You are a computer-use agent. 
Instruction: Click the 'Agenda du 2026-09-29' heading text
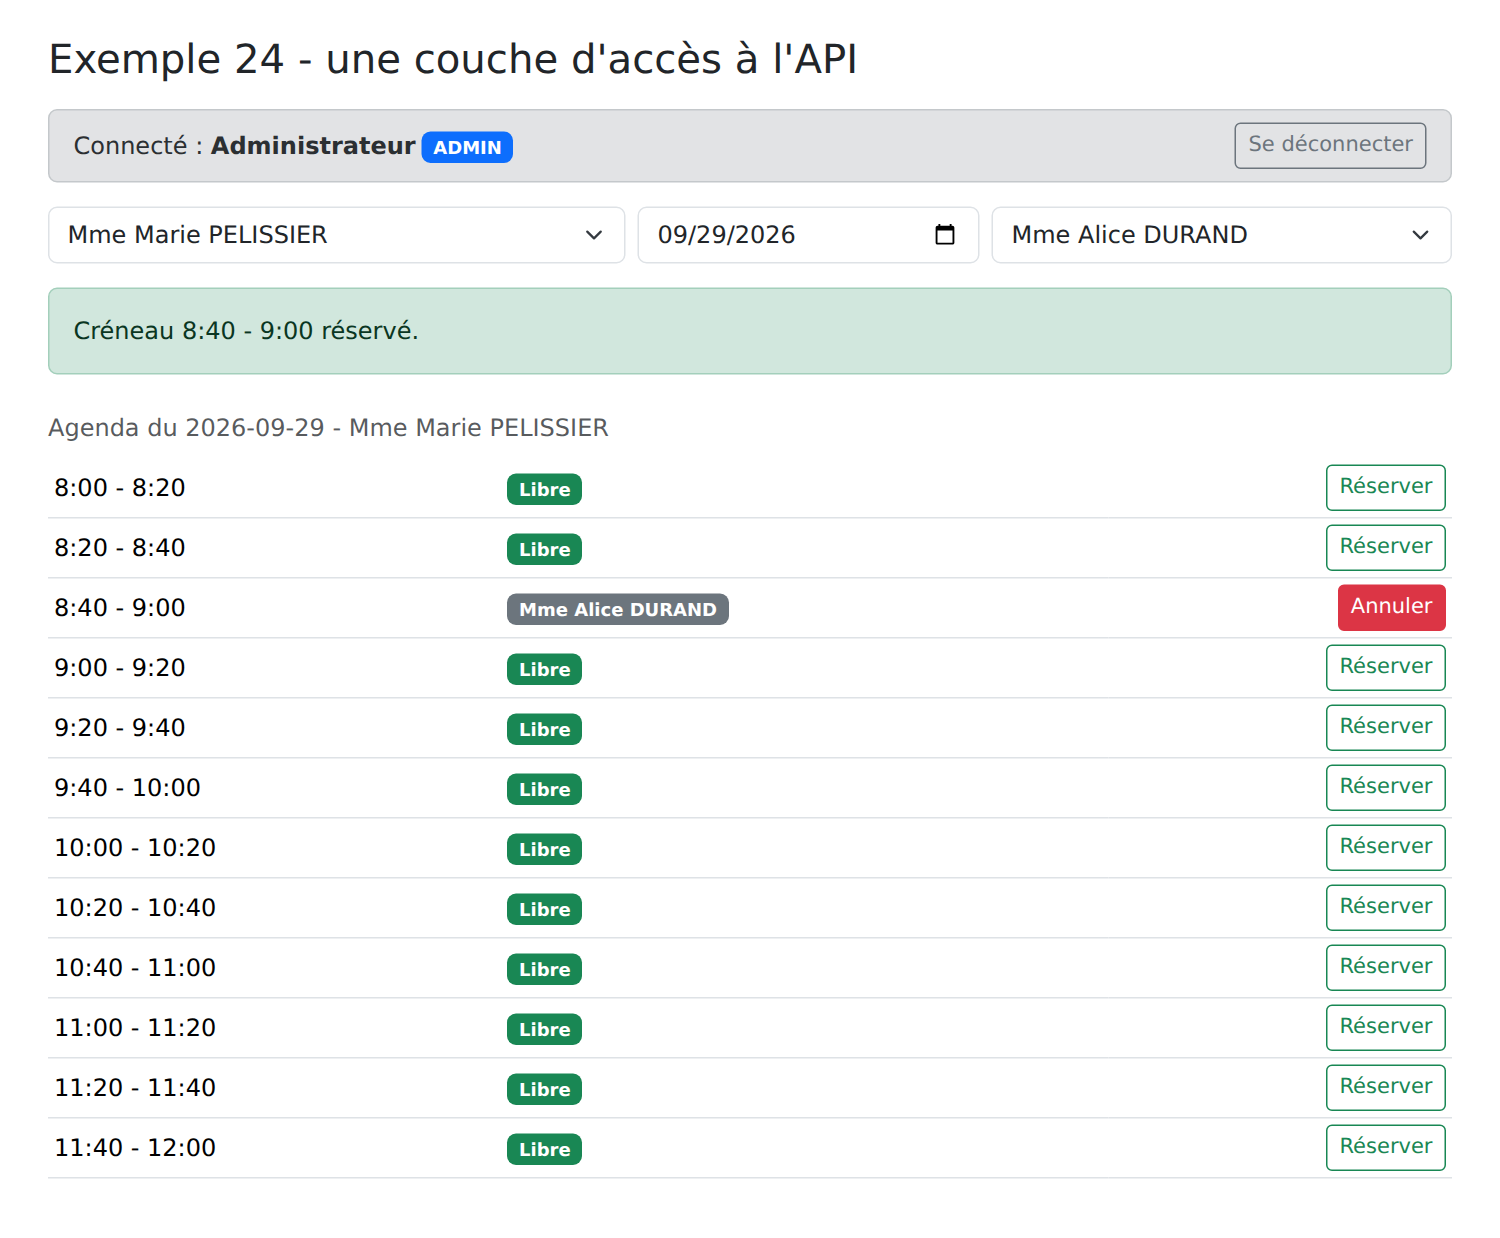pos(186,428)
